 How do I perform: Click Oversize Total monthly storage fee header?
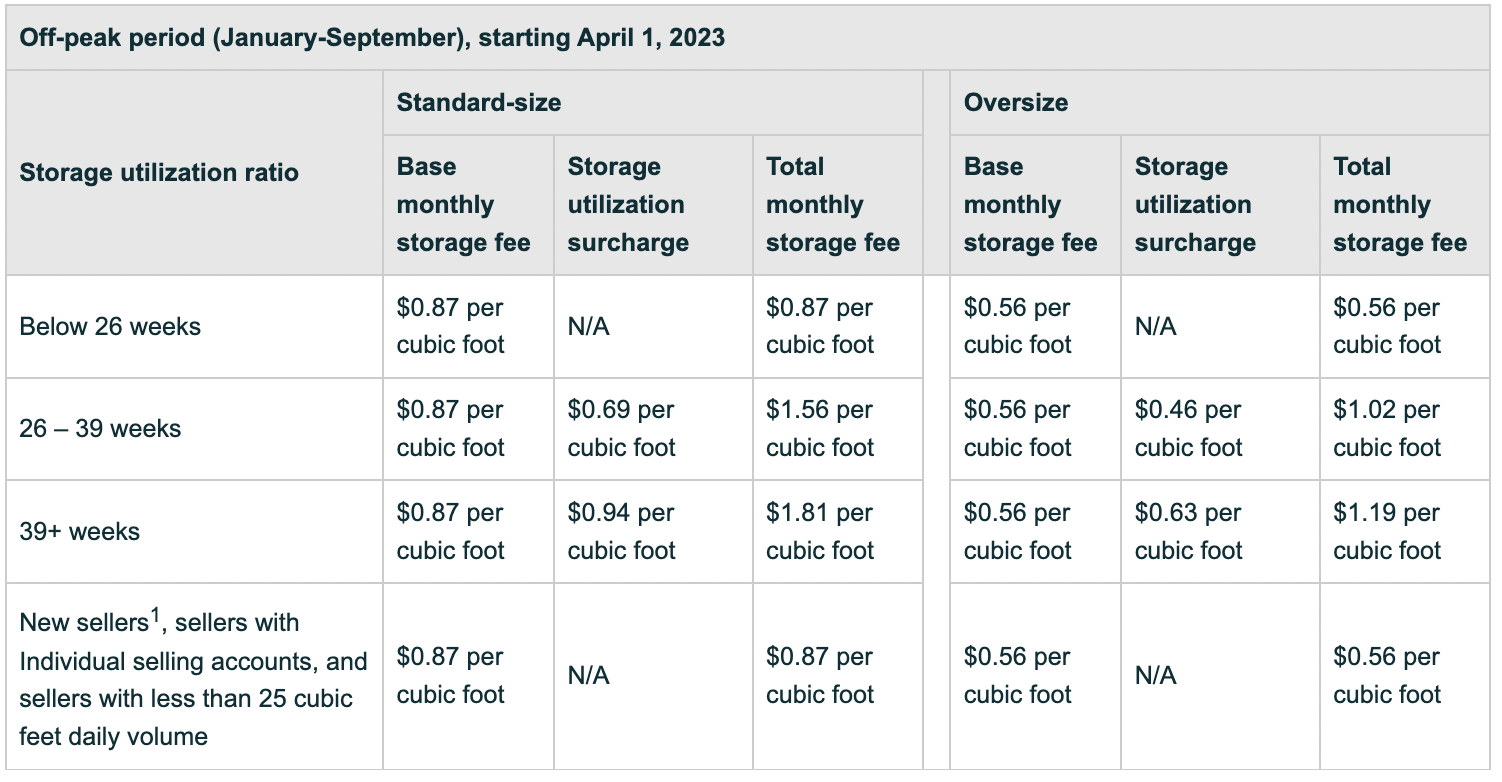[1401, 205]
